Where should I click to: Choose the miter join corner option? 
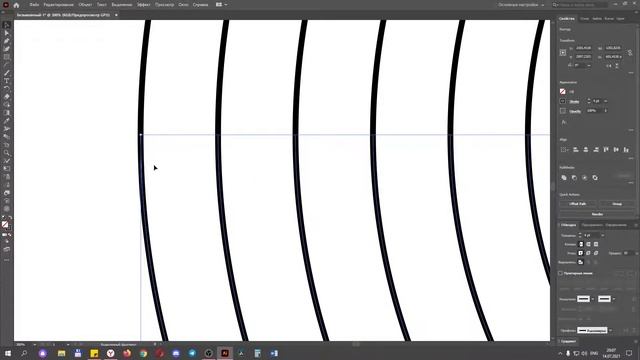coord(581,253)
